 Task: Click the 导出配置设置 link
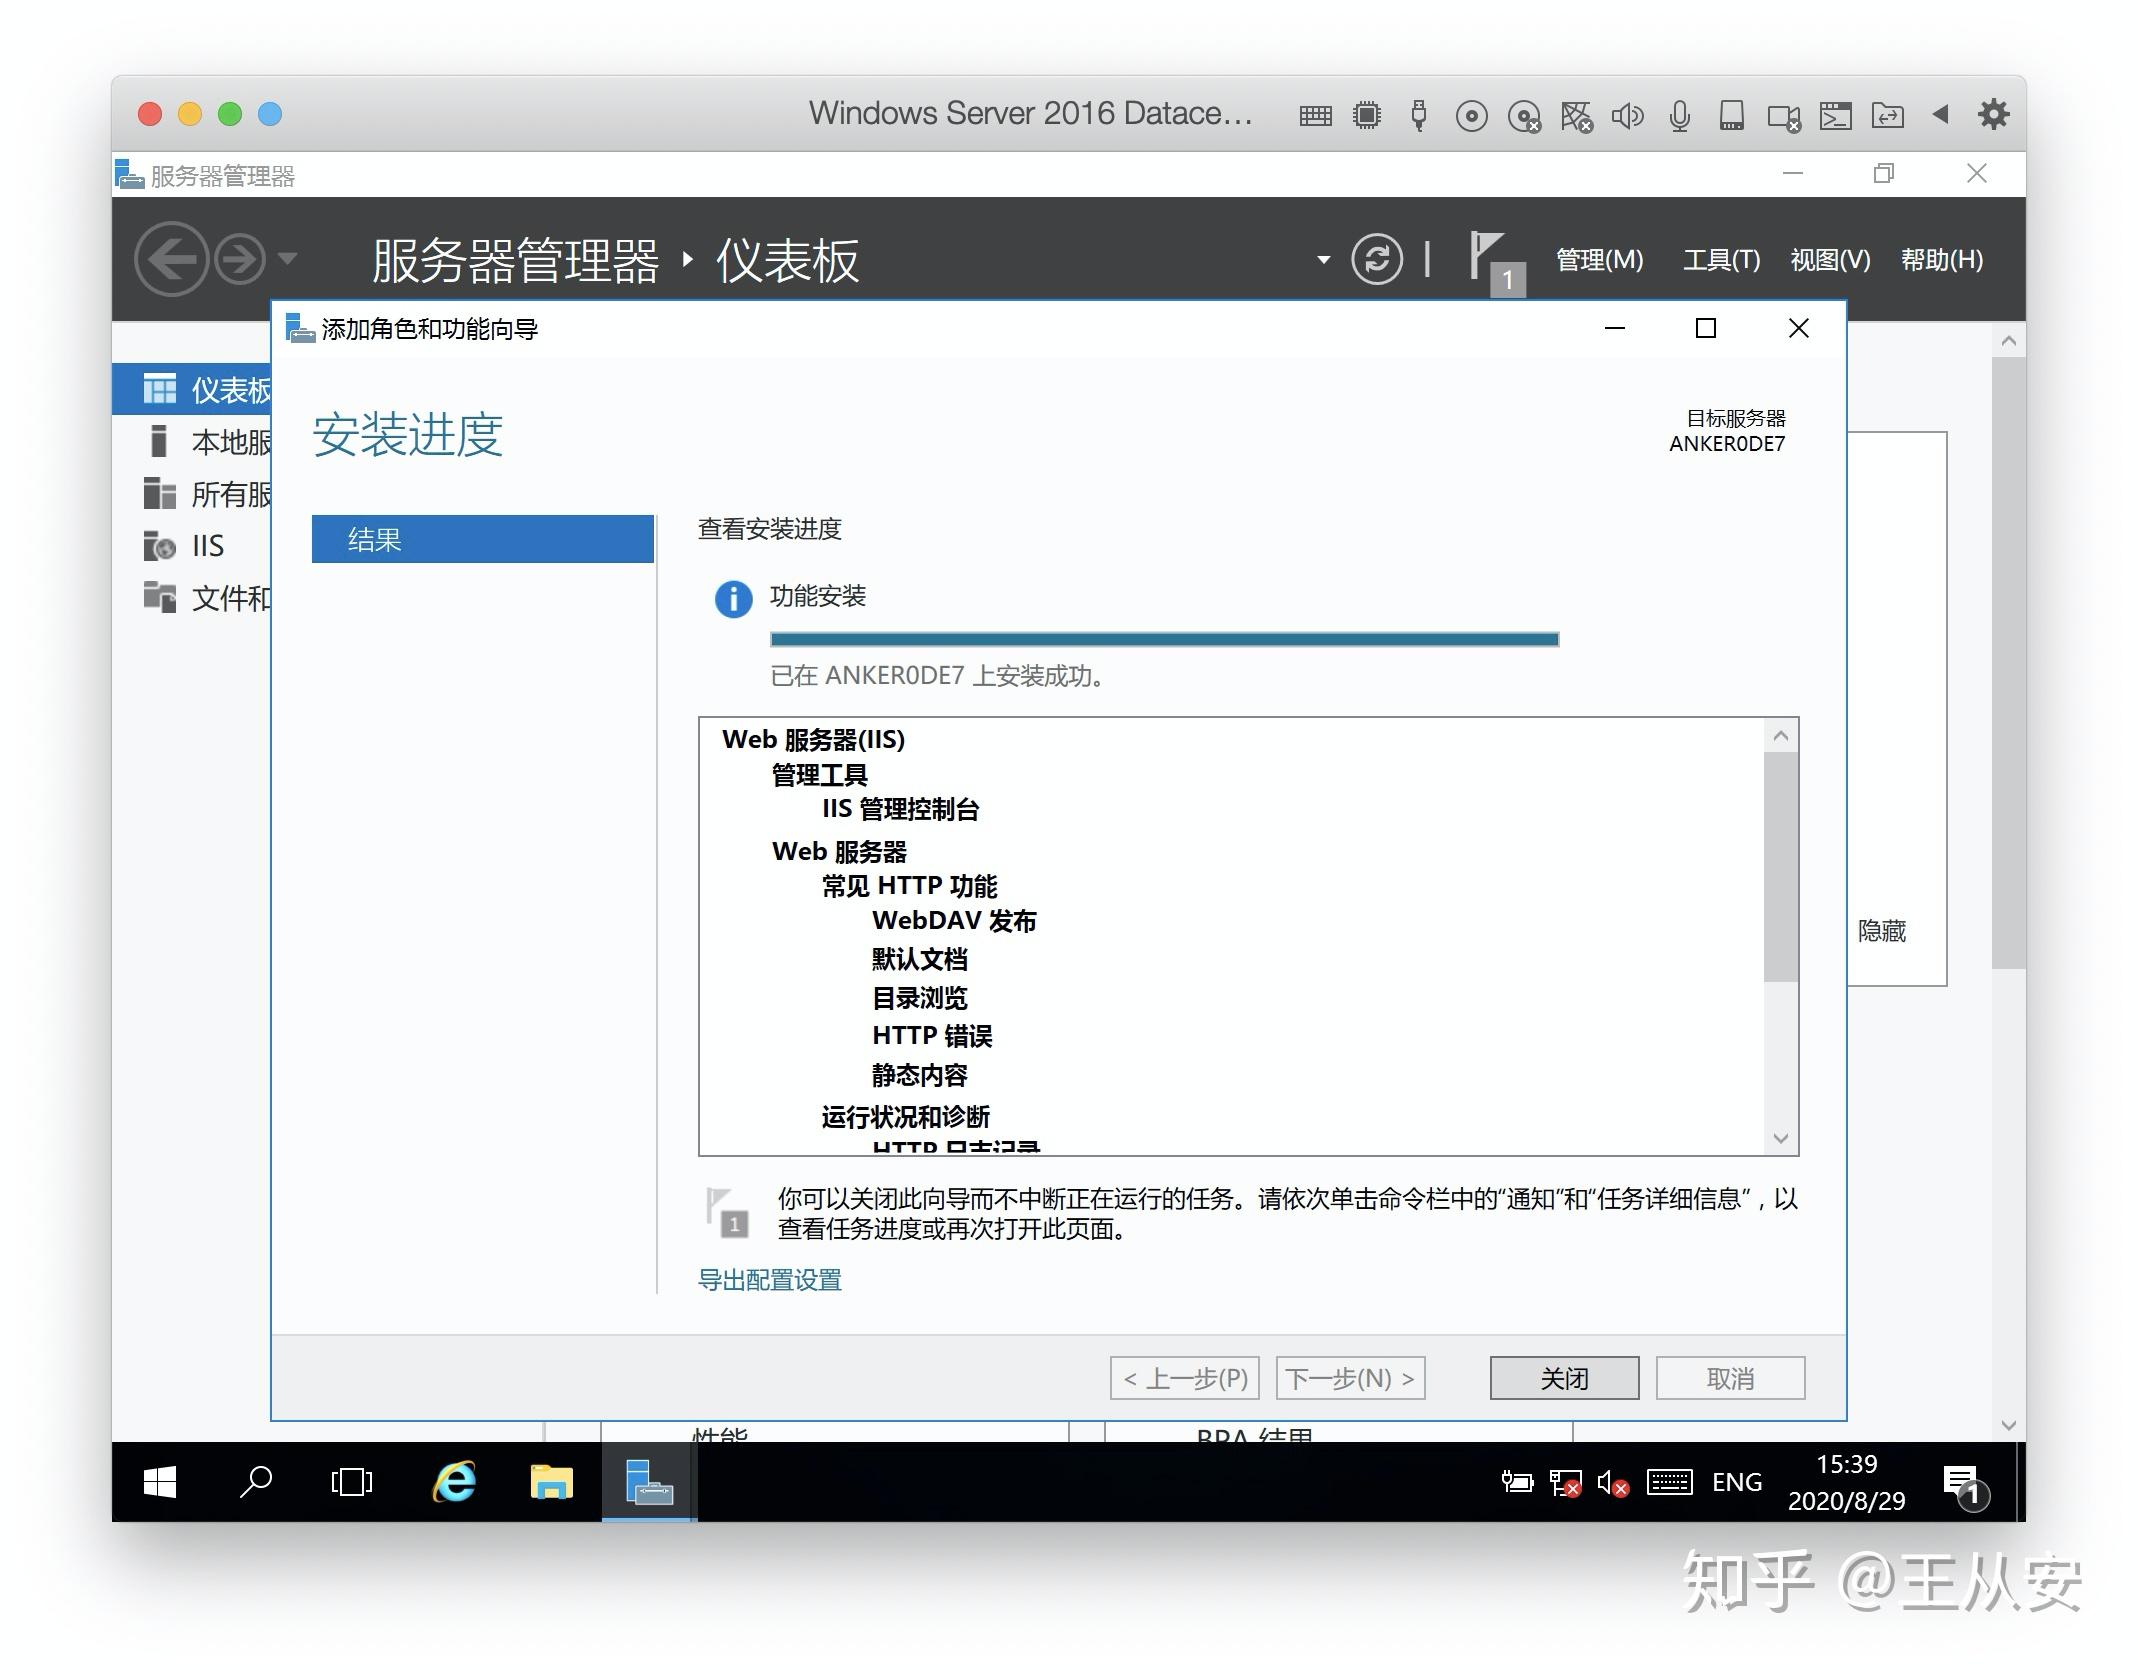point(769,1280)
